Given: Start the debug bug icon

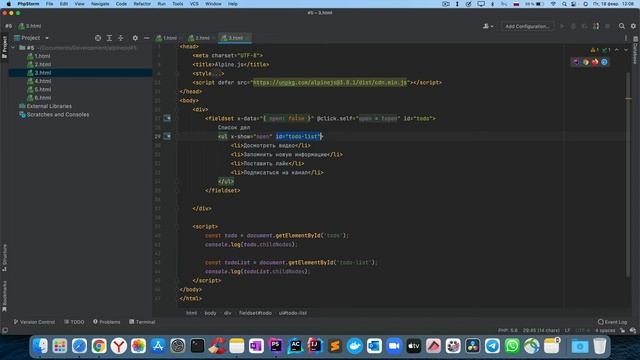Looking at the screenshot, I should point(573,26).
